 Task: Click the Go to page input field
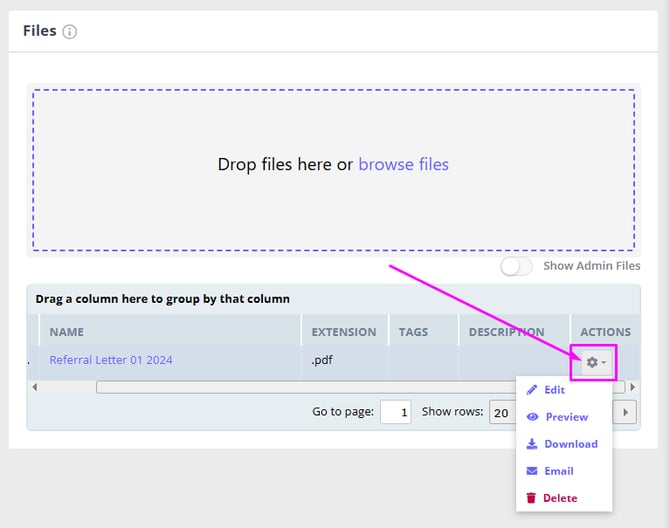click(x=395, y=412)
